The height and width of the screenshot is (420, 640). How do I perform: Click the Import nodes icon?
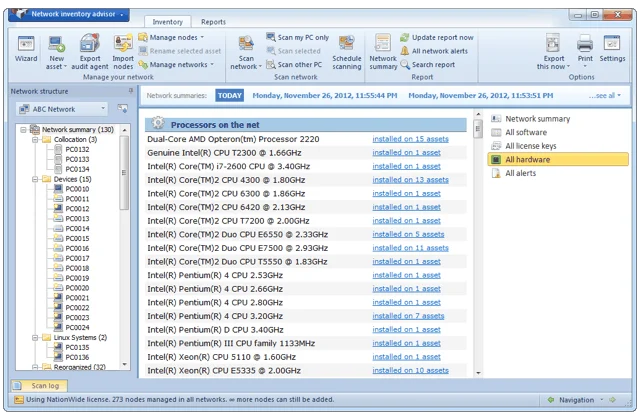(x=123, y=43)
